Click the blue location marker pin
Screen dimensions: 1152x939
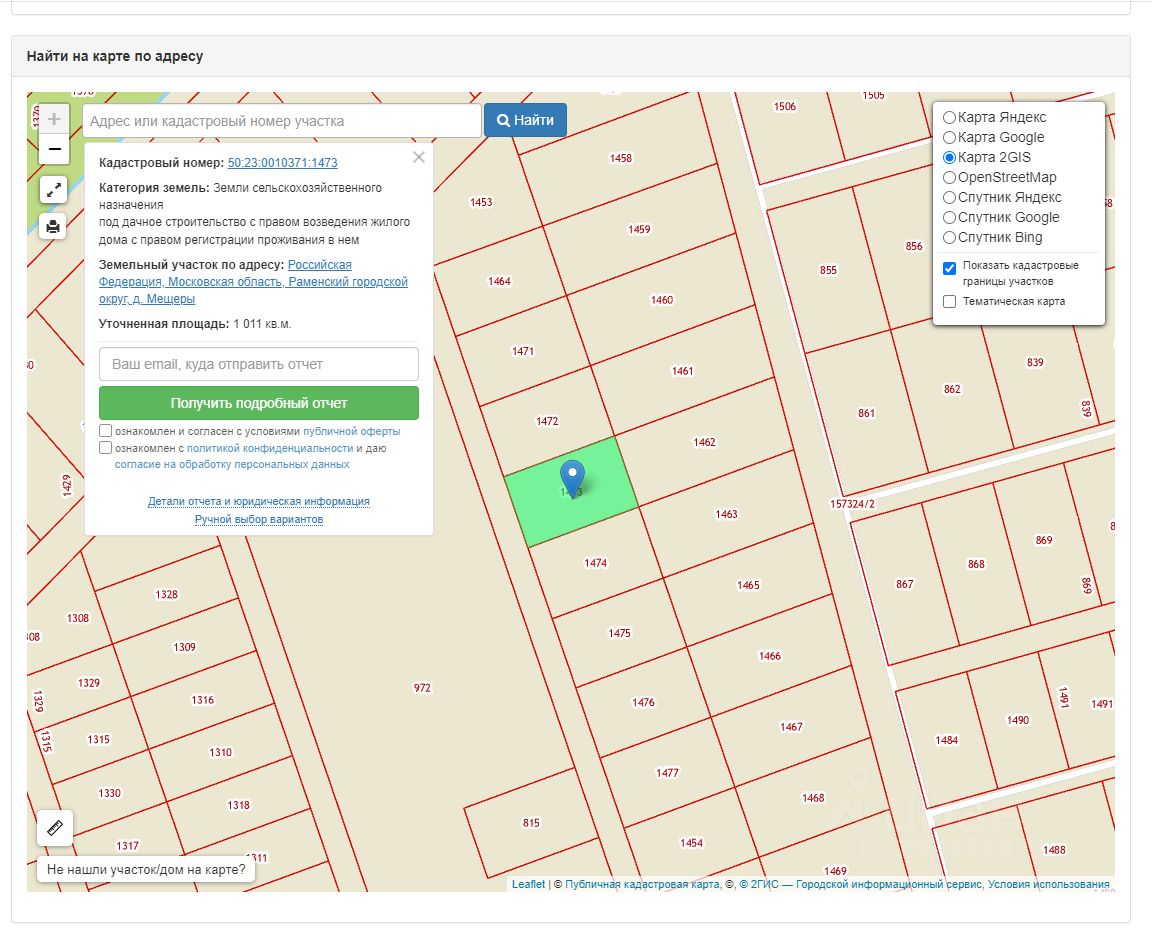click(x=572, y=478)
